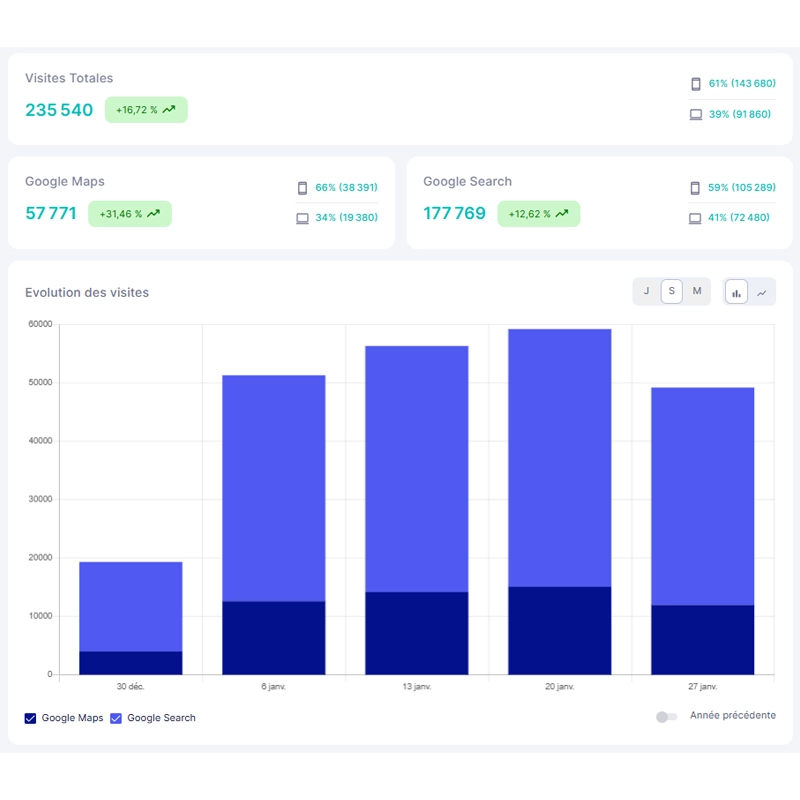Click the 13 janv. Google Maps bar segment

point(417,633)
